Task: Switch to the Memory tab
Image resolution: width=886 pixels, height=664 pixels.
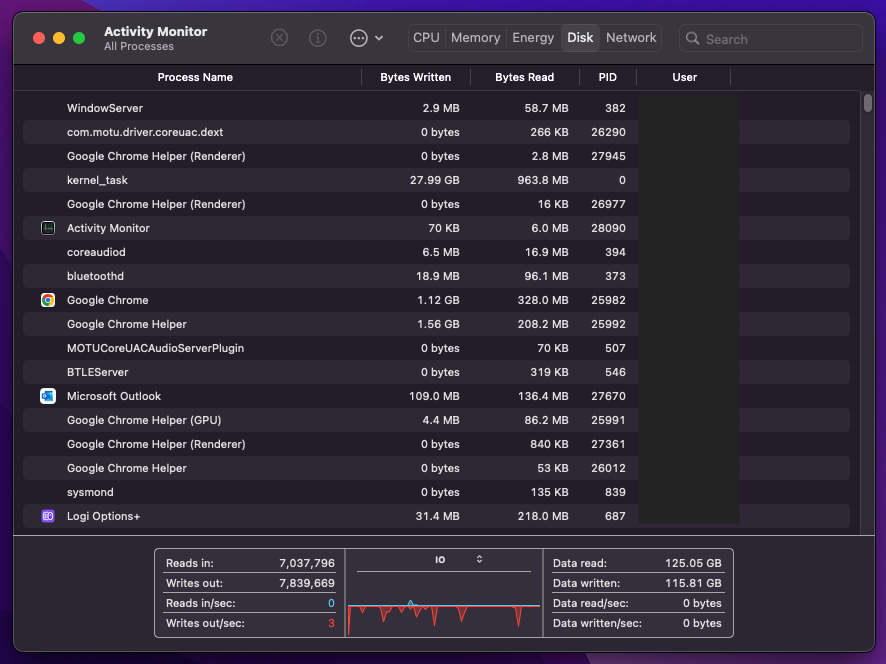Action: click(x=475, y=38)
